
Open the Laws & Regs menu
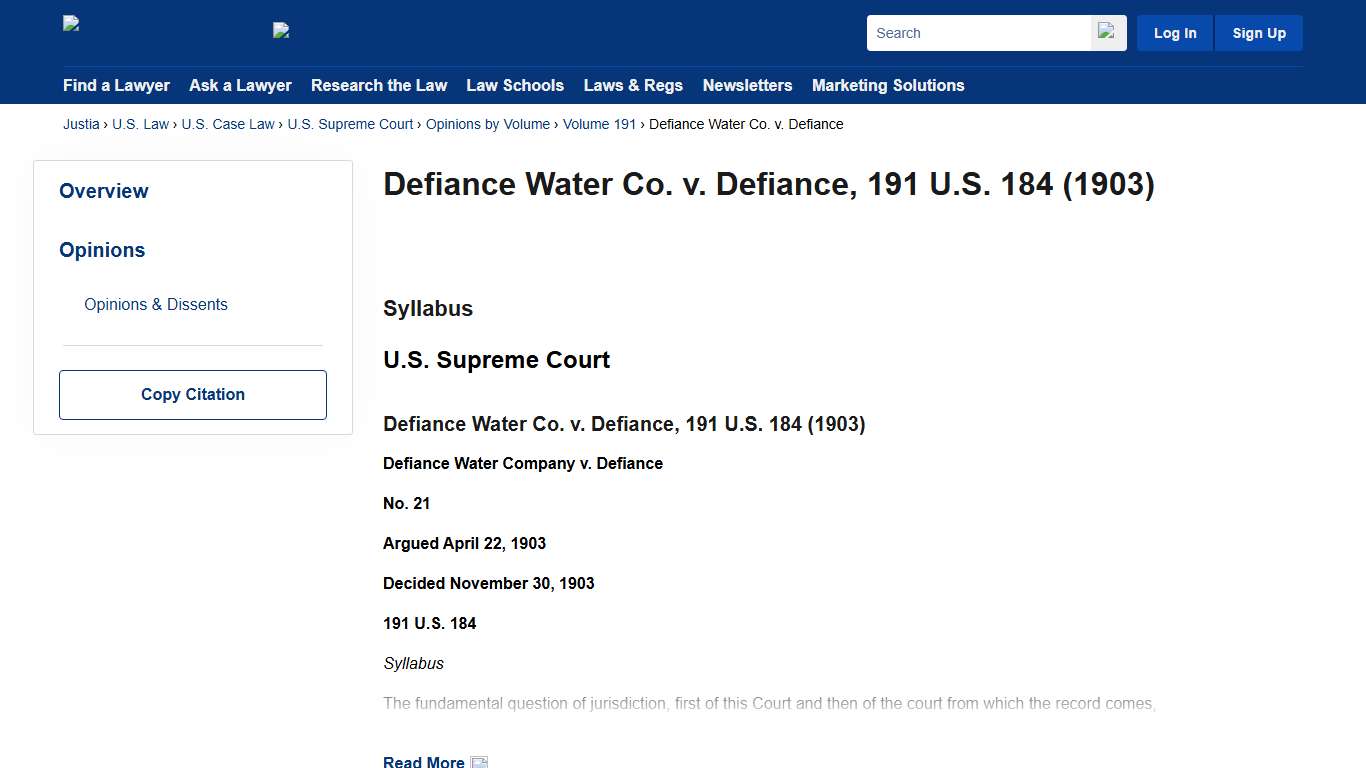tap(633, 85)
